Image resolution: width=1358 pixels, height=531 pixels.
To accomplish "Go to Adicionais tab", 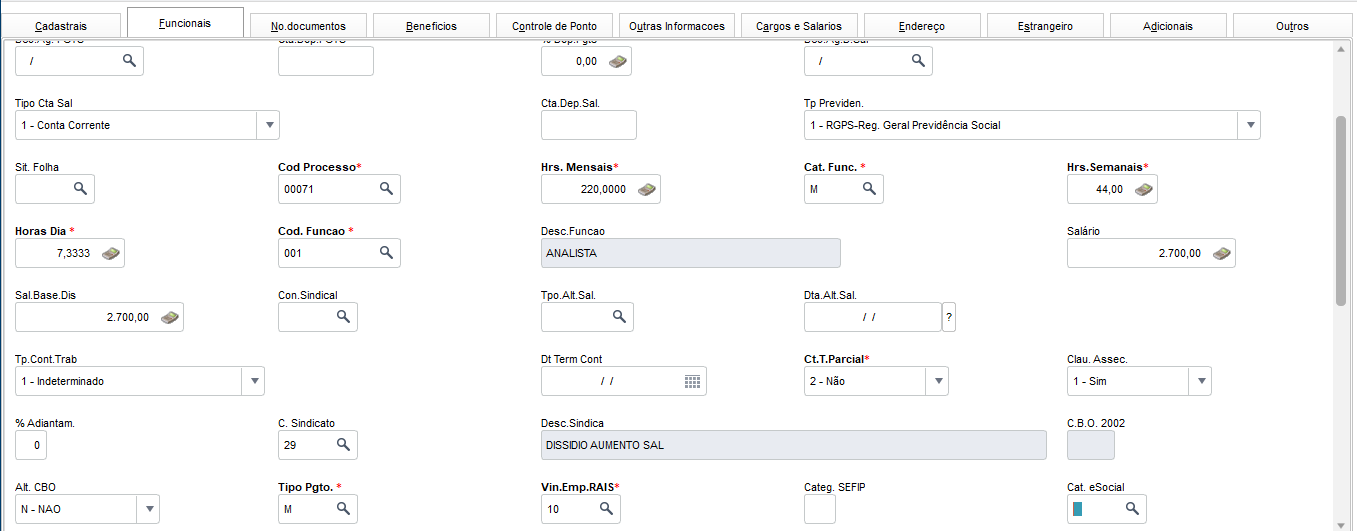I will (1168, 25).
